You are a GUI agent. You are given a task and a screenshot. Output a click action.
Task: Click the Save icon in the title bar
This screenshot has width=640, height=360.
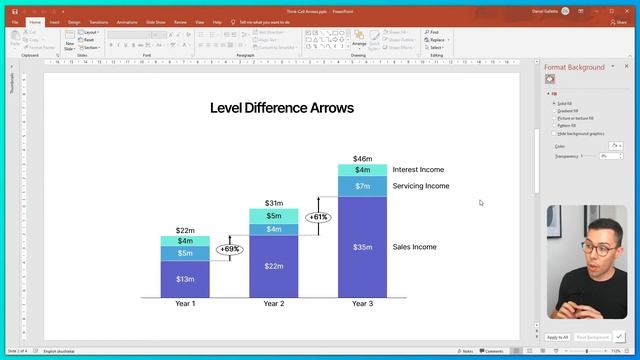15,11
